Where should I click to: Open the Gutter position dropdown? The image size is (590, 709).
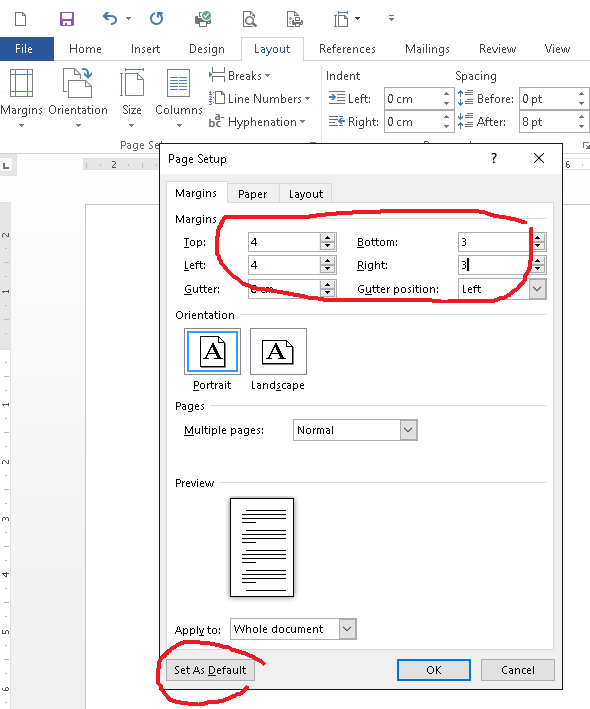[537, 289]
